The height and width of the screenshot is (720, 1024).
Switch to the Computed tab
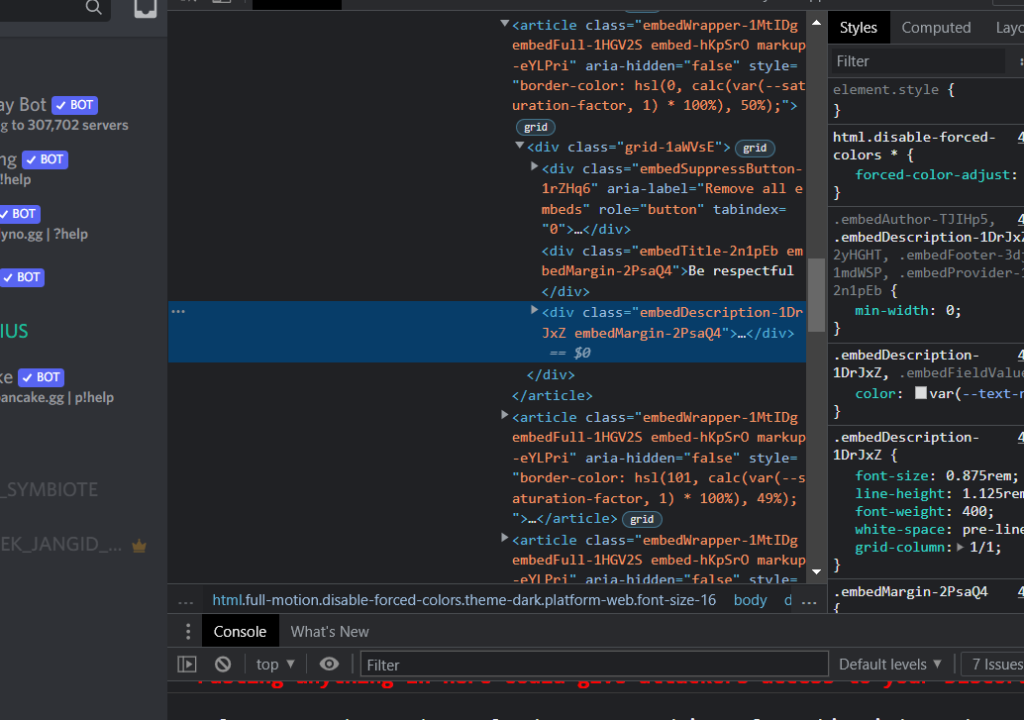coord(936,27)
